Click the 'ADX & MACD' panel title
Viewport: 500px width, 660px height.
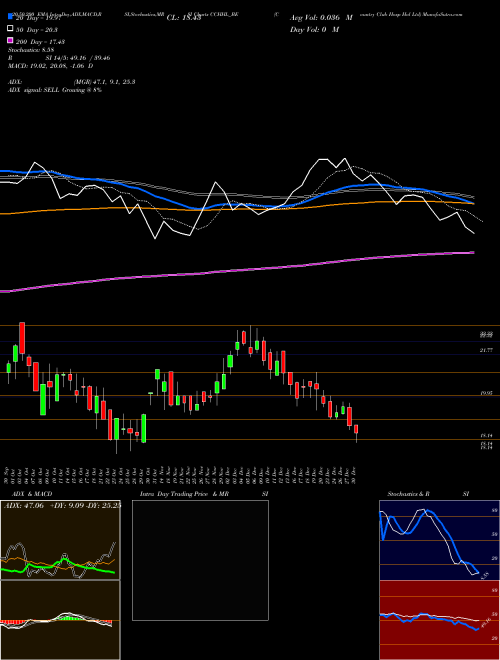click(32, 494)
